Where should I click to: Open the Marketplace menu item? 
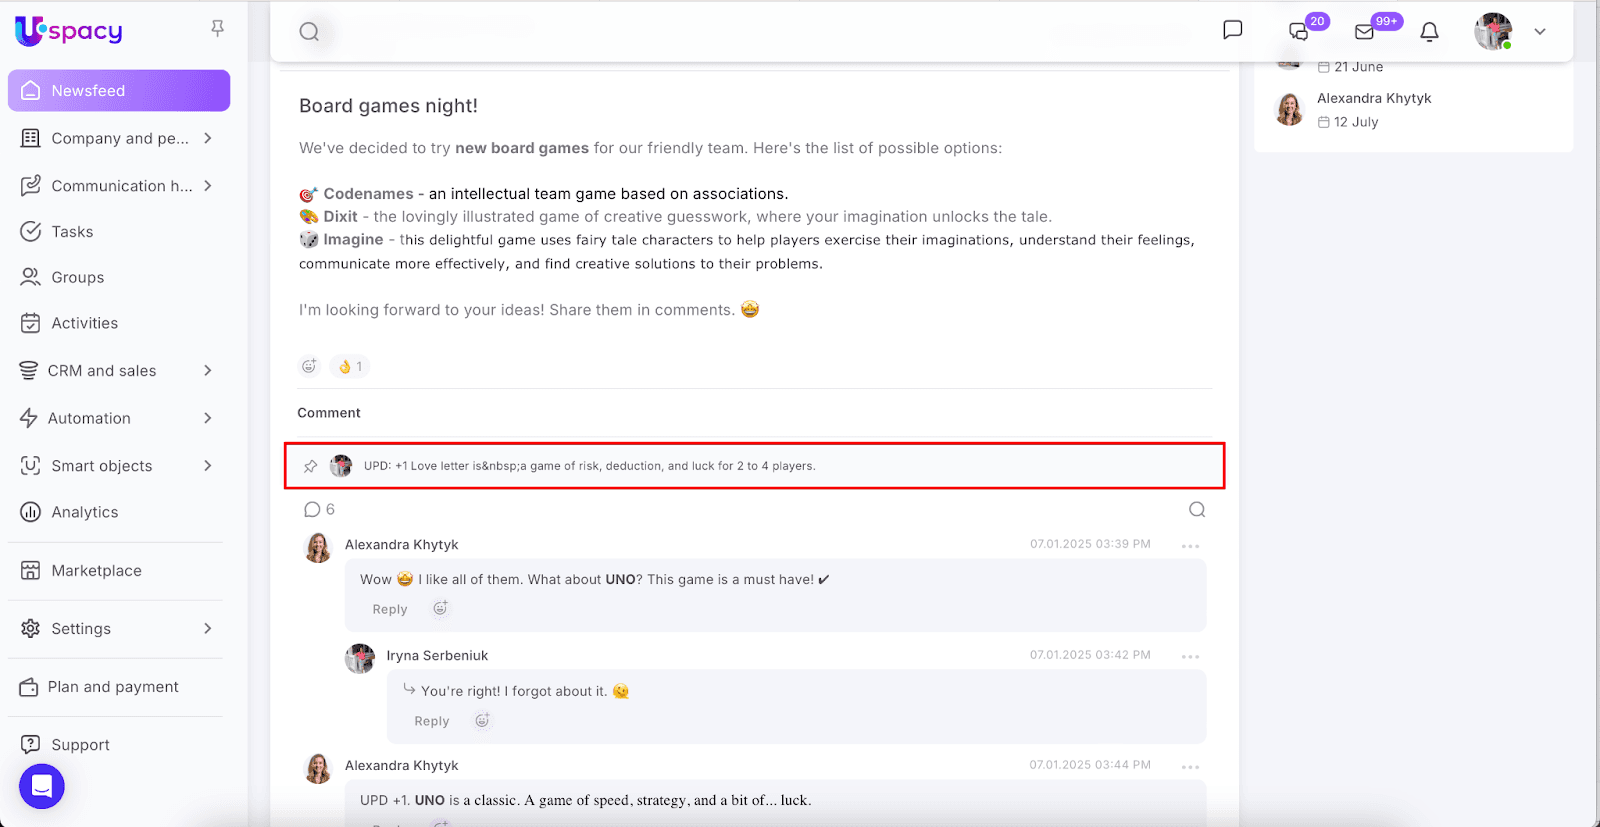point(96,571)
